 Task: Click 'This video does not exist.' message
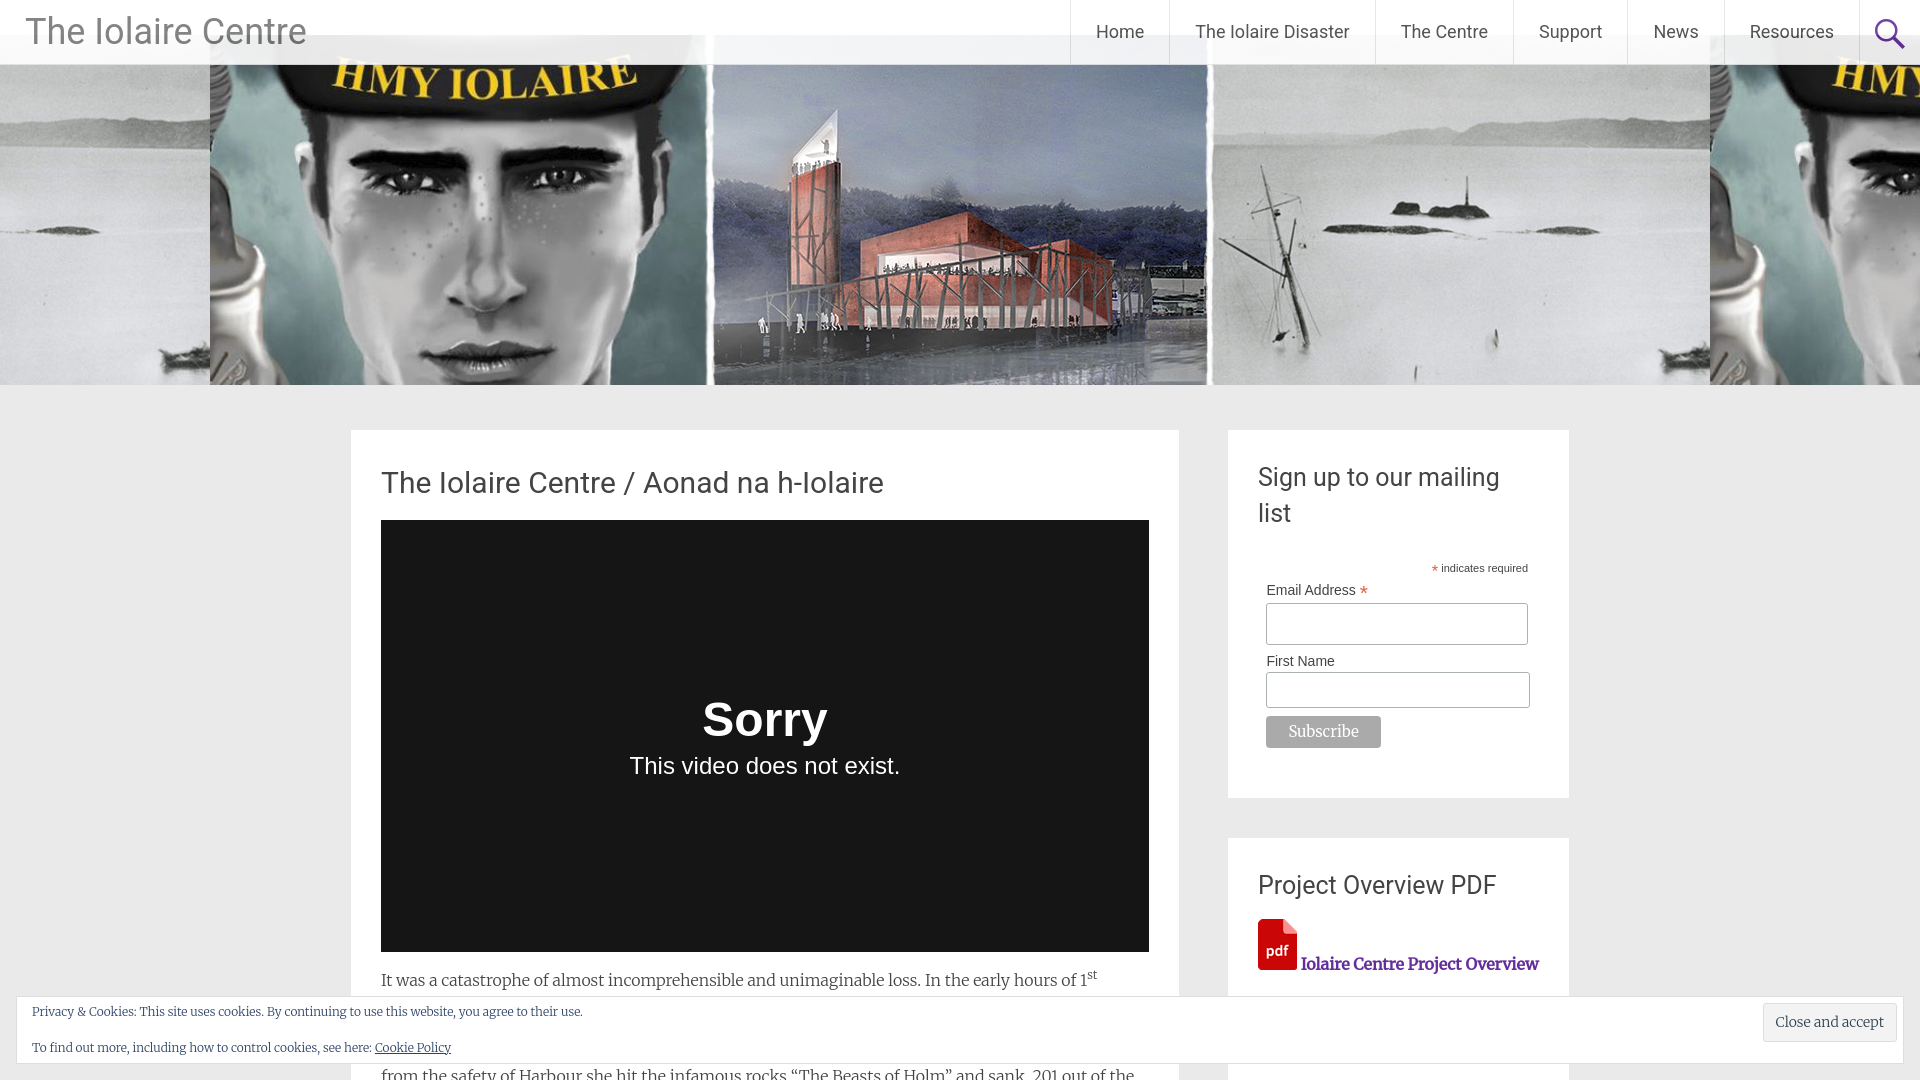pyautogui.click(x=765, y=766)
